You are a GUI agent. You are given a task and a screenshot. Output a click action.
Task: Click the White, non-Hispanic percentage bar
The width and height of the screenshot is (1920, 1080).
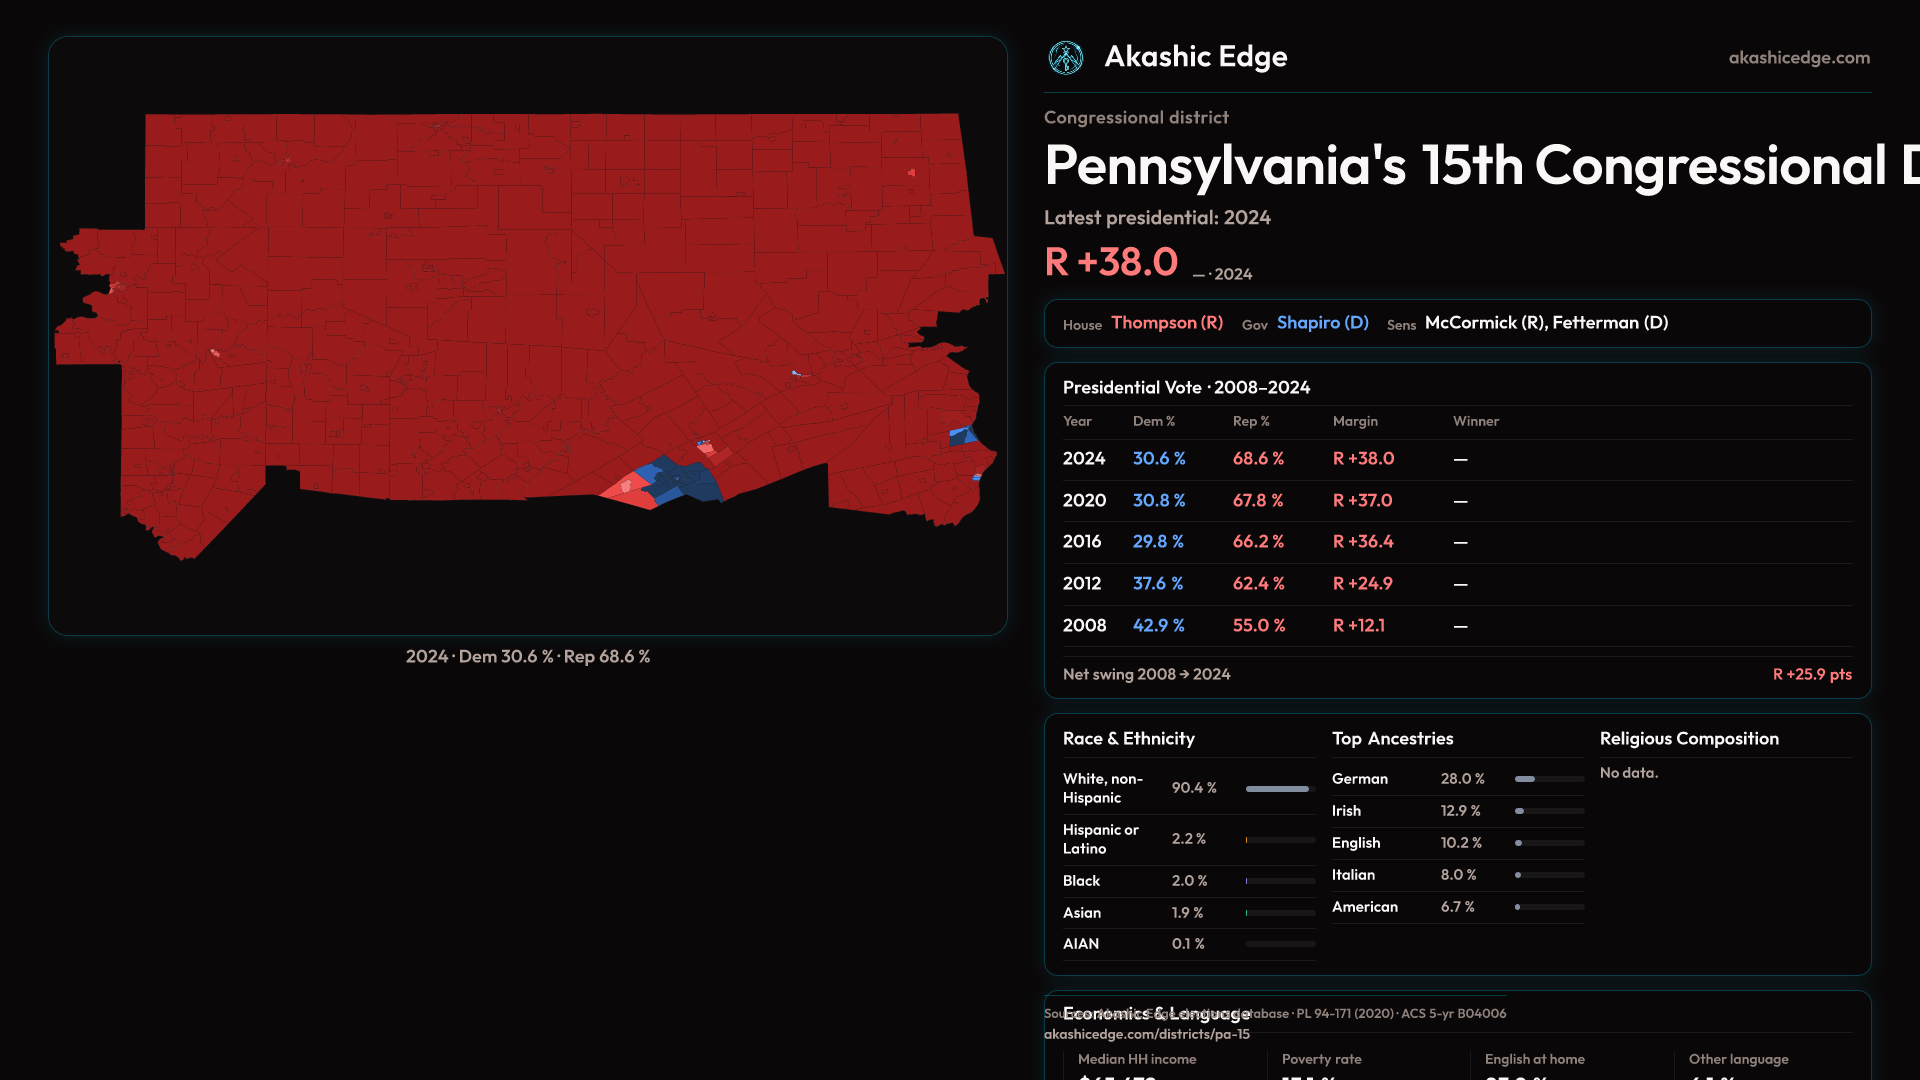click(1278, 789)
